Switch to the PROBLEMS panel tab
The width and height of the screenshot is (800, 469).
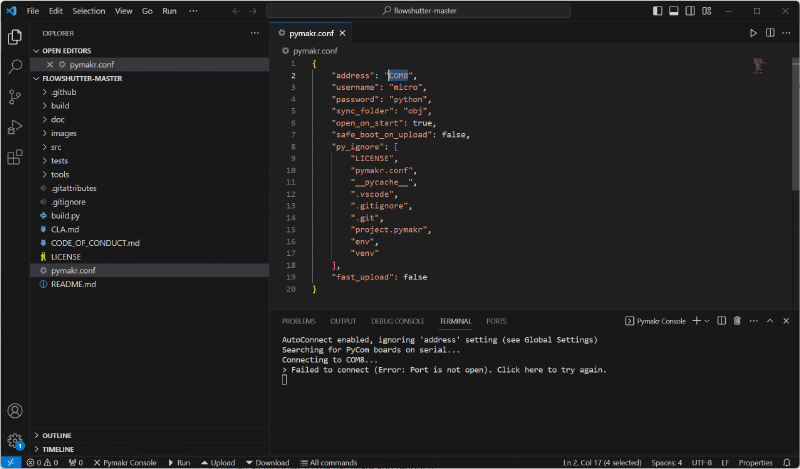[298, 321]
